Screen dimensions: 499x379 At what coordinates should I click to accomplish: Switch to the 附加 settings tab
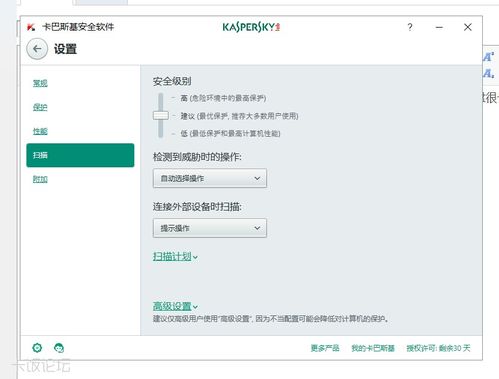pos(40,179)
